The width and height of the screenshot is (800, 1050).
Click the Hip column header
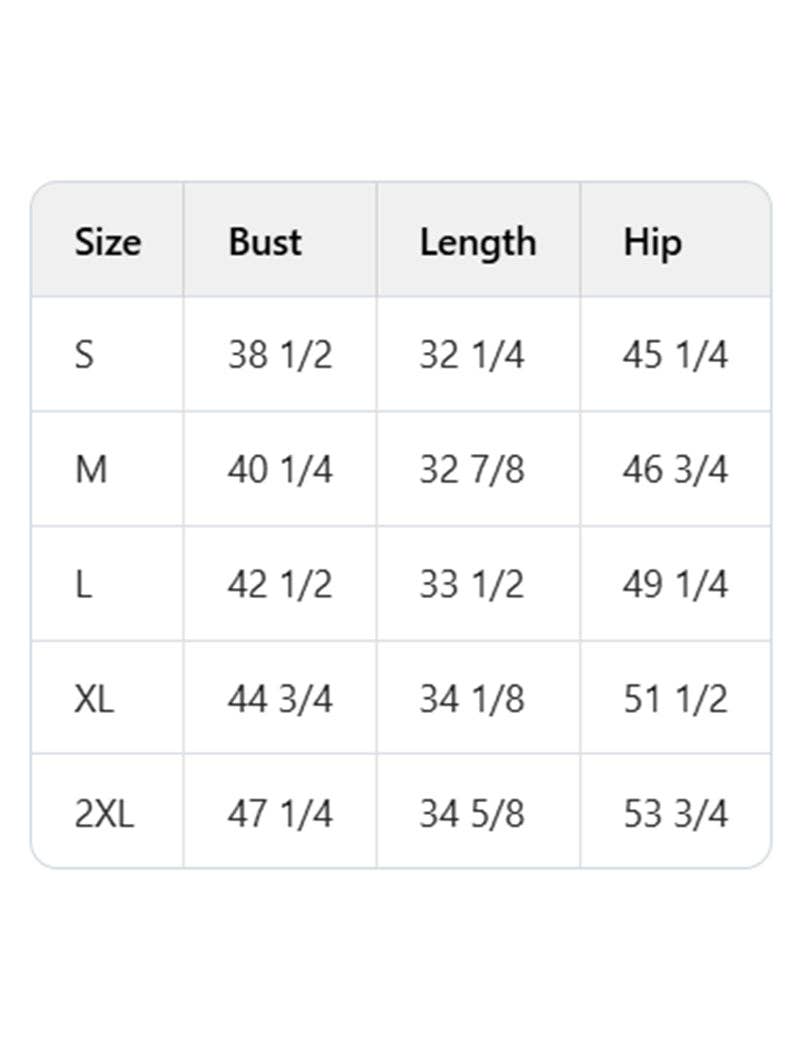click(652, 242)
